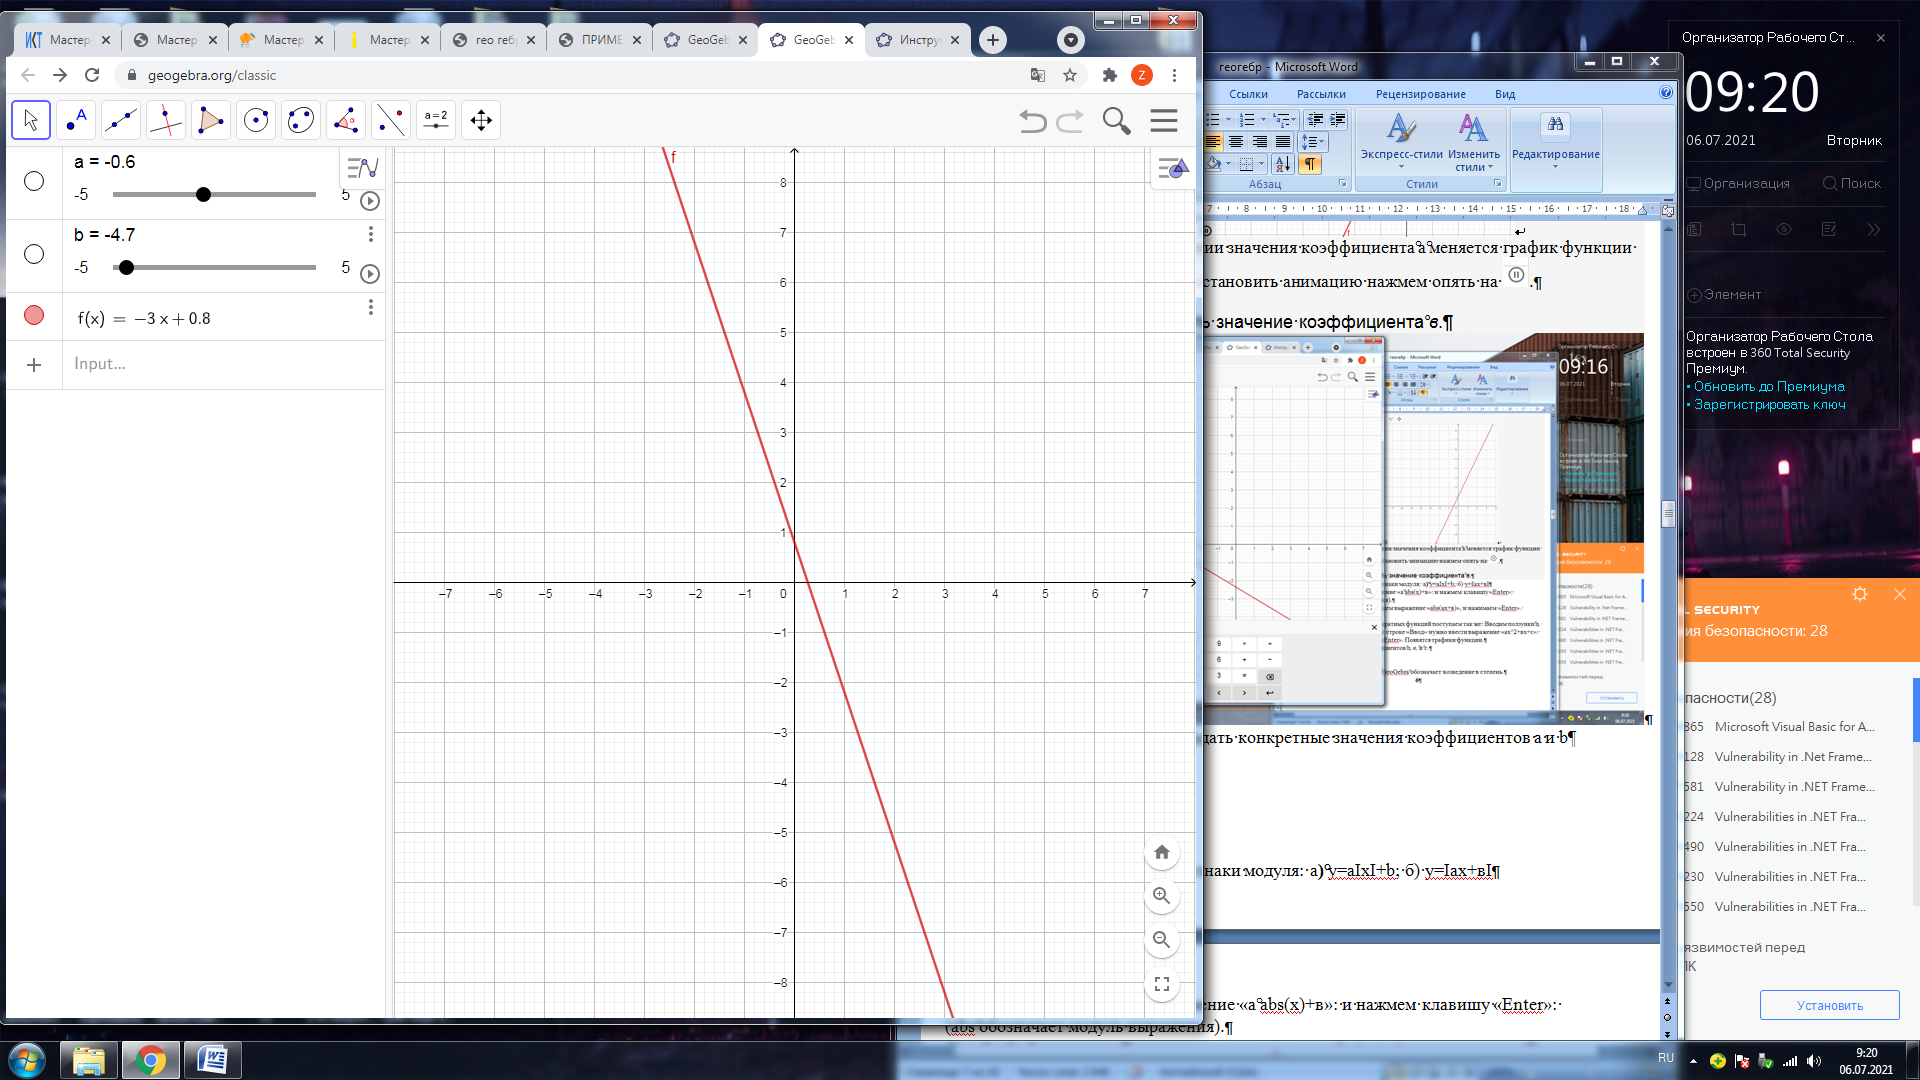Bookmark page with the star icon
The image size is (1920, 1080).
click(x=1070, y=75)
